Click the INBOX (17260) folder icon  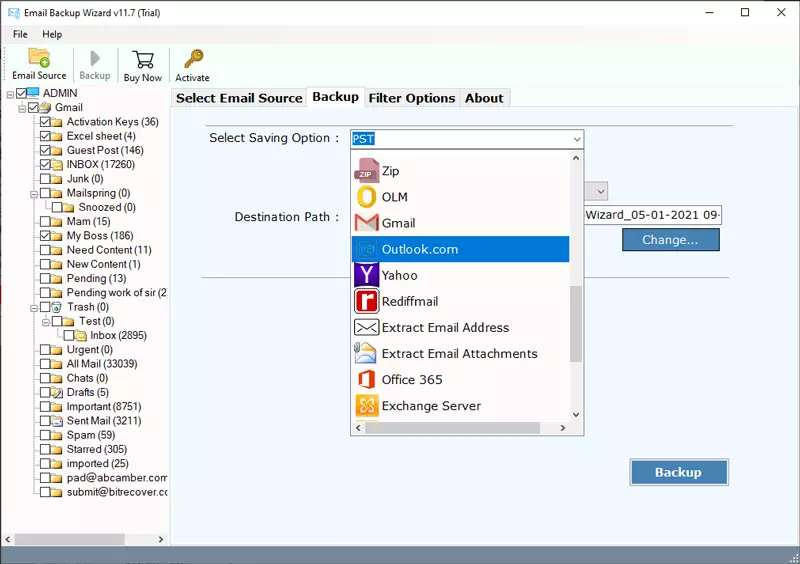57,164
